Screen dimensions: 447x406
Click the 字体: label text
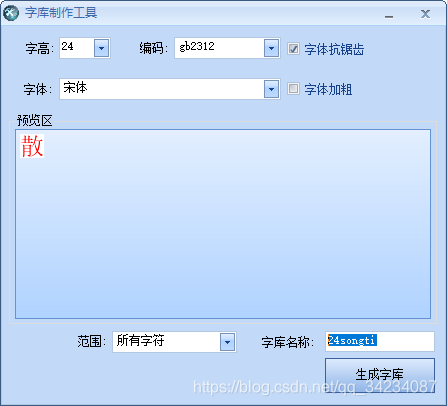coord(37,89)
